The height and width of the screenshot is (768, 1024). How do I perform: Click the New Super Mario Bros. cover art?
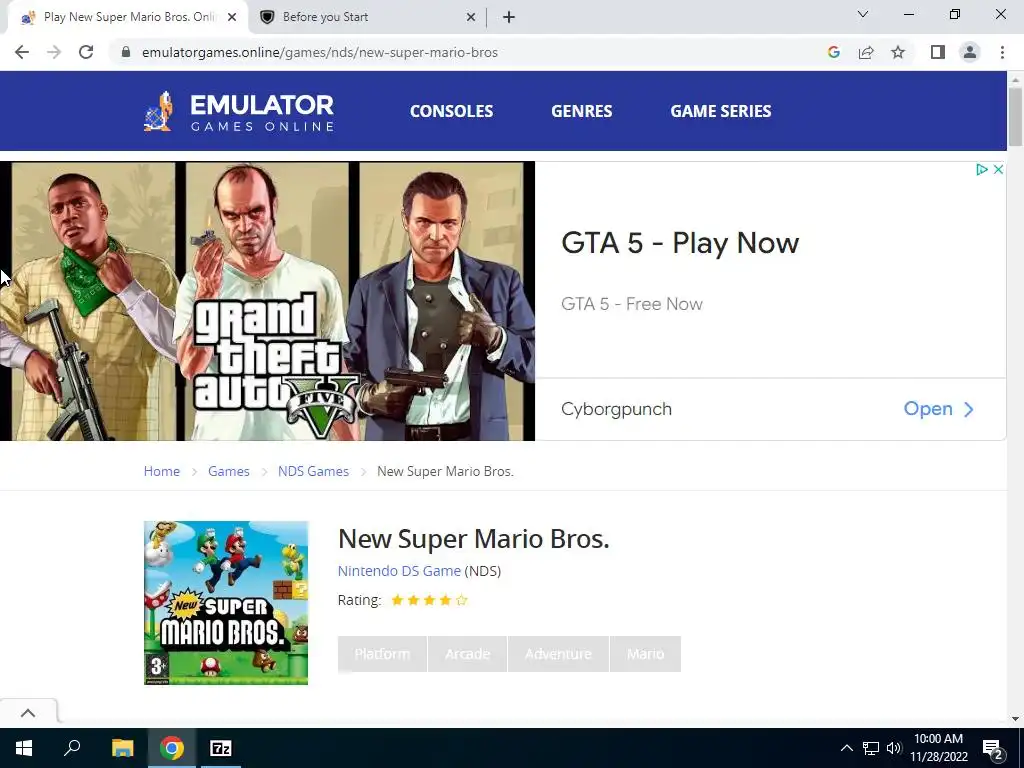[x=226, y=603]
